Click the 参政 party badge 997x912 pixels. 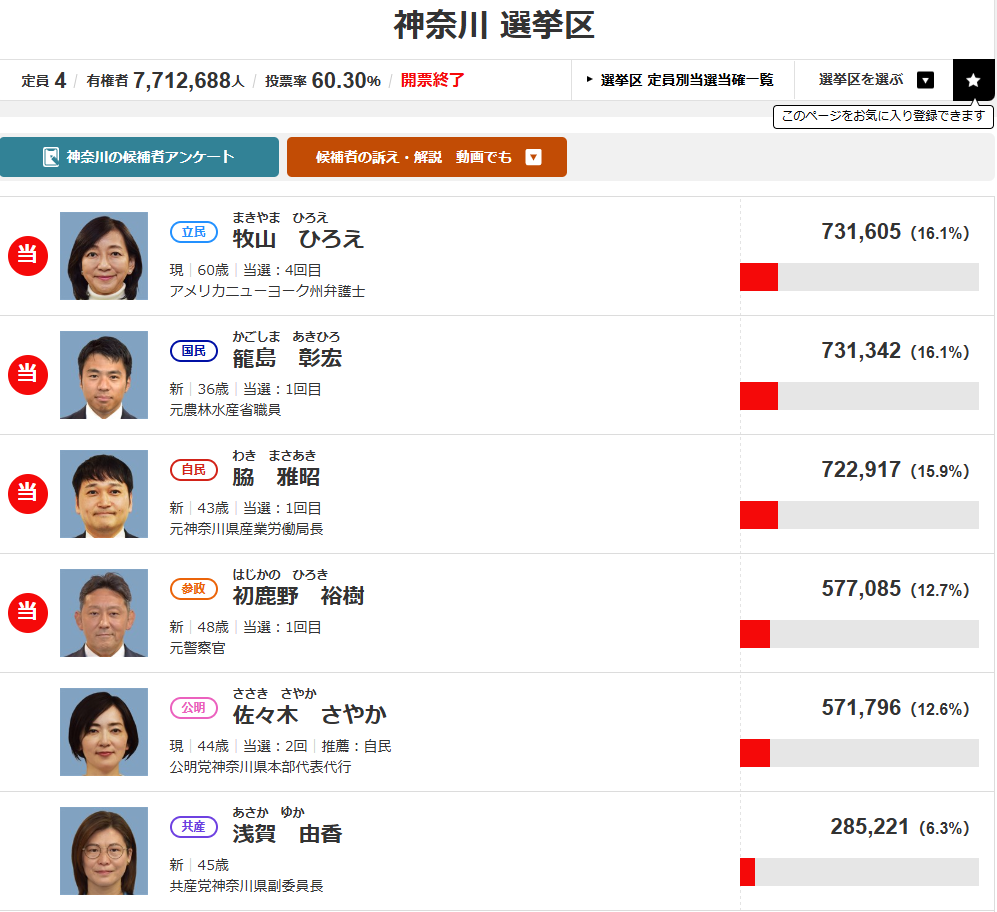point(193,589)
